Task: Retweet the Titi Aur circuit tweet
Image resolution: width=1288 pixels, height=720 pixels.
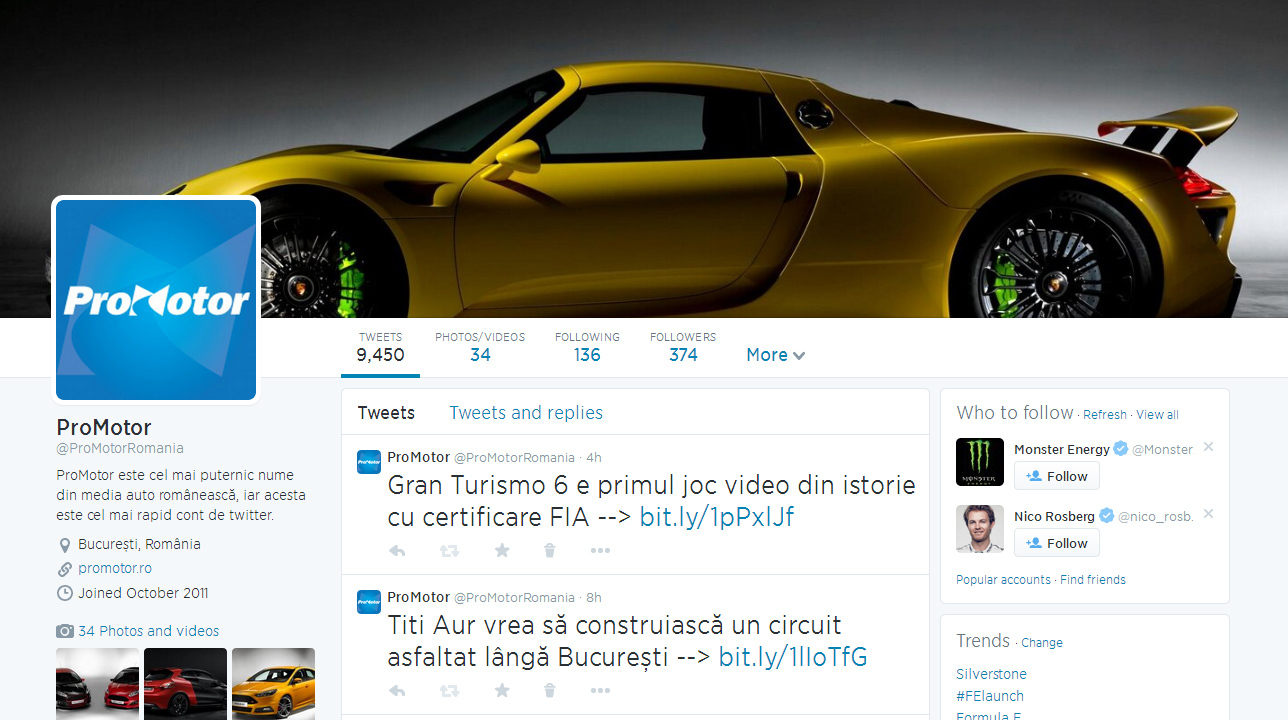Action: [x=449, y=691]
